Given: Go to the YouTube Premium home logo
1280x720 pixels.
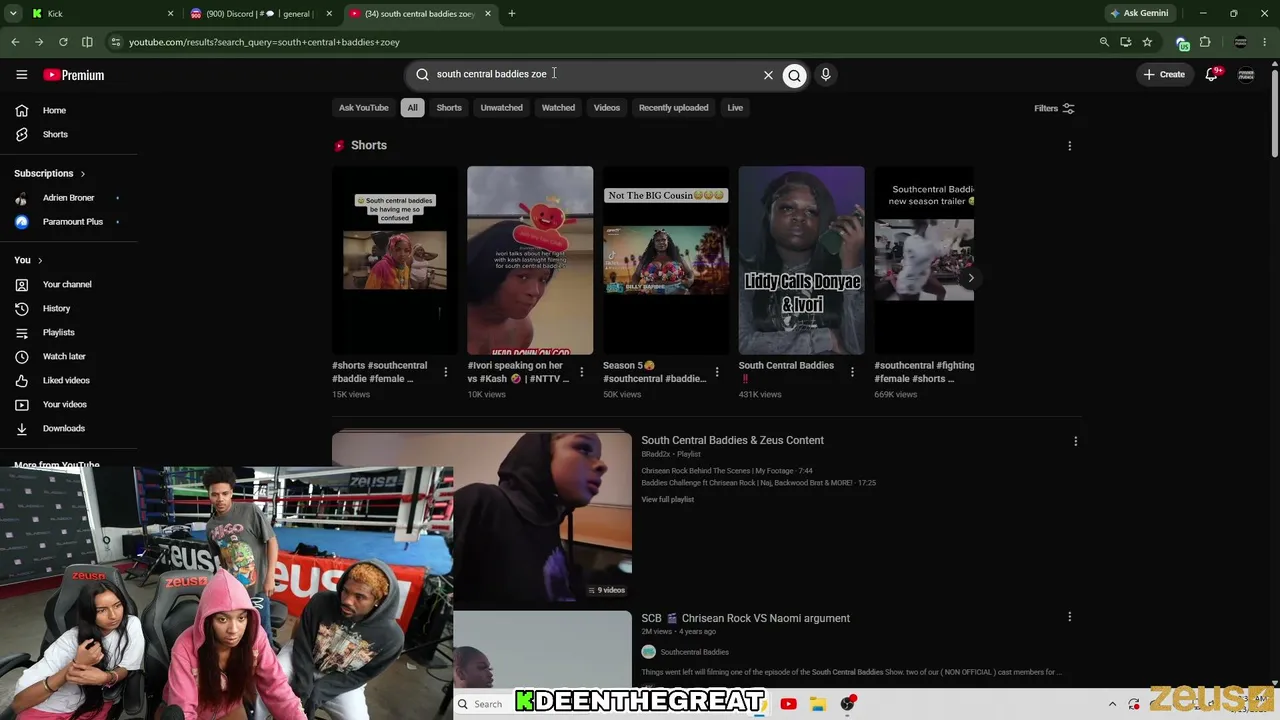Looking at the screenshot, I should [74, 75].
